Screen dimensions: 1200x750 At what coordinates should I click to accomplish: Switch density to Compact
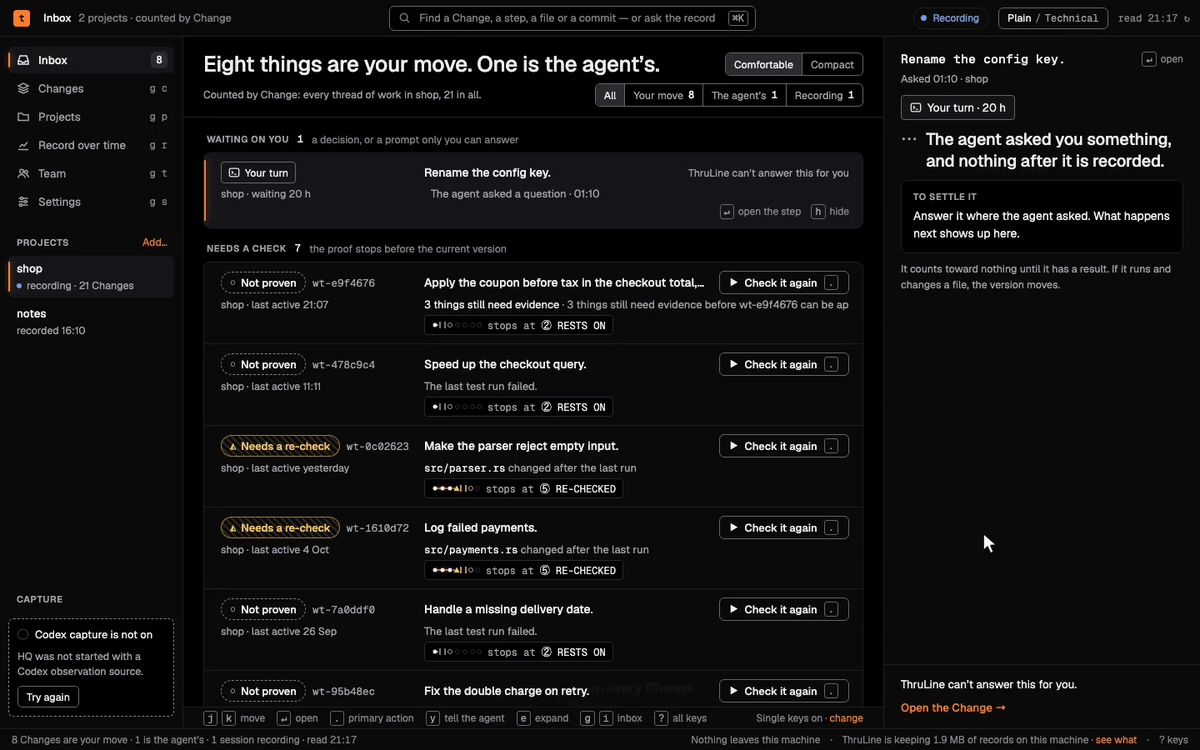(832, 65)
